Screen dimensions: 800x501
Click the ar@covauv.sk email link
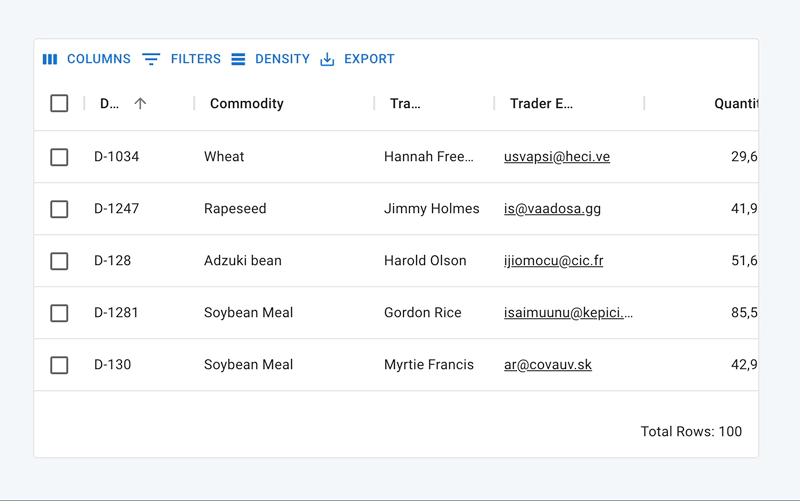point(548,365)
